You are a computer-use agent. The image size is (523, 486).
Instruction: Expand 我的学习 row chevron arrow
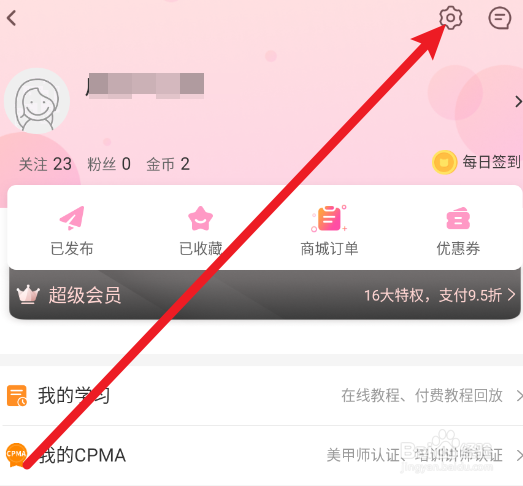519,396
